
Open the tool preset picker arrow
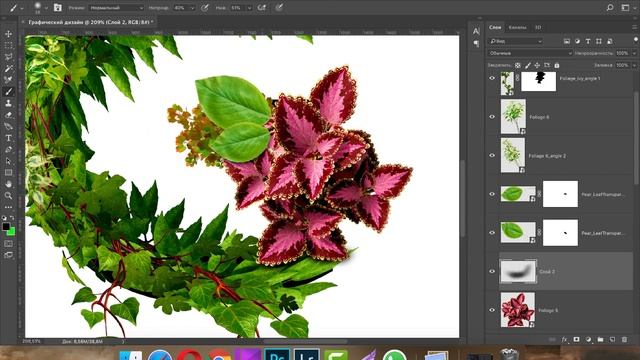tap(22, 8)
